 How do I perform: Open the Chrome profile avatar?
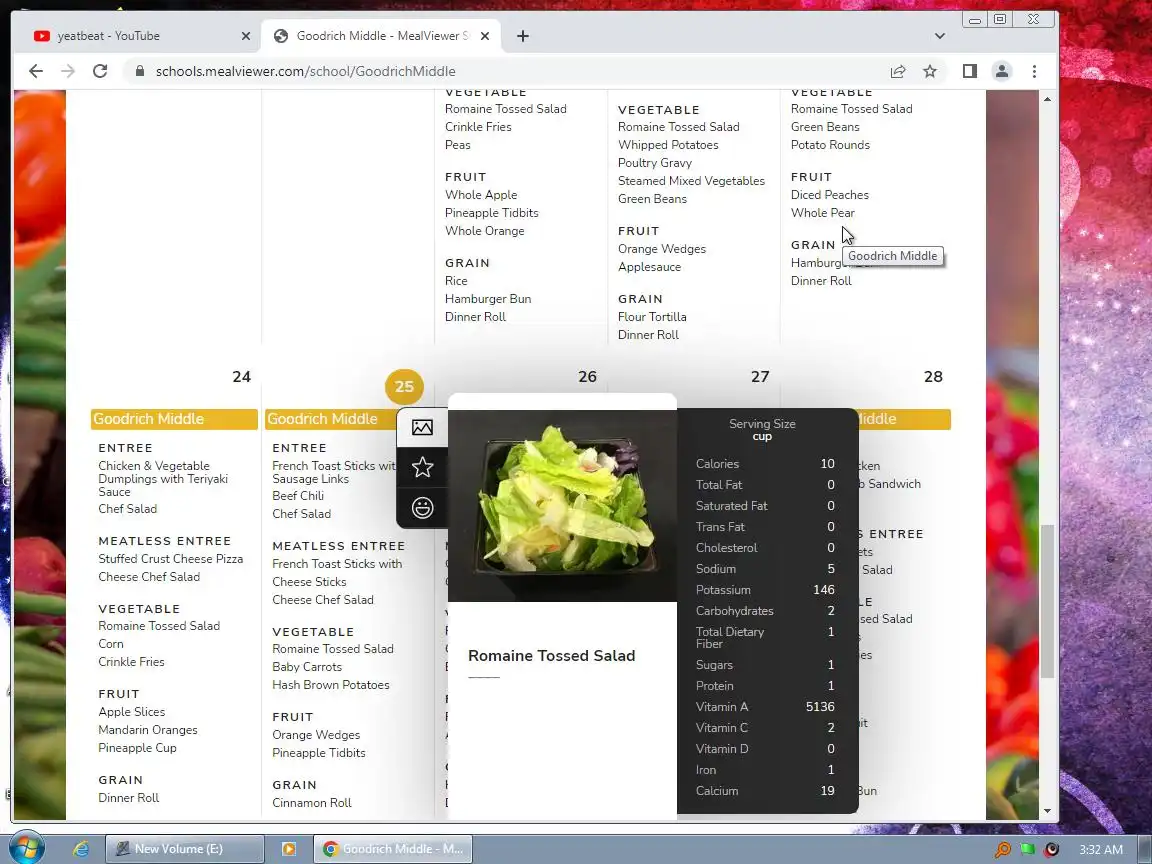1001,71
